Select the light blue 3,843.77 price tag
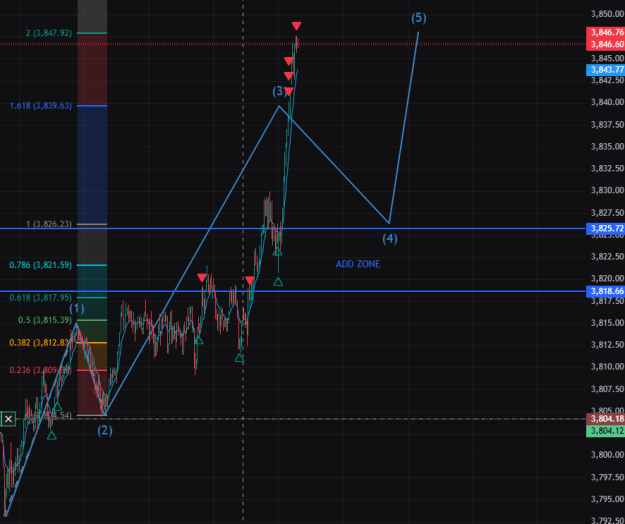Screen dimensions: 625x524 tap(605, 70)
